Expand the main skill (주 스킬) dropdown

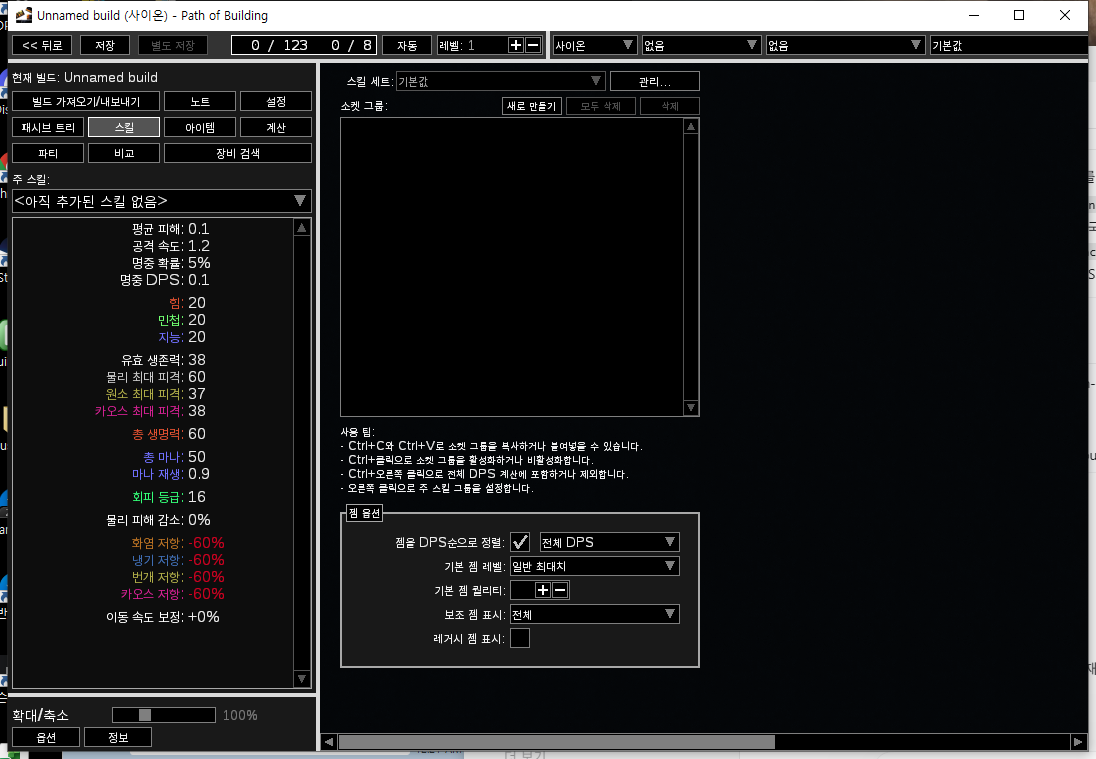tap(161, 201)
